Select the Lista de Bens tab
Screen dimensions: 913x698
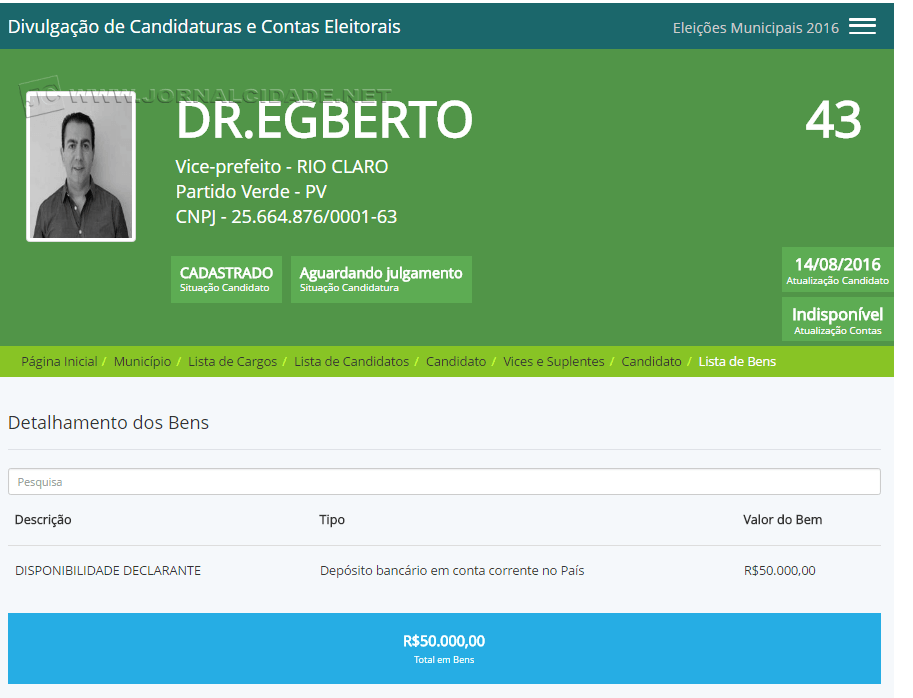click(737, 361)
